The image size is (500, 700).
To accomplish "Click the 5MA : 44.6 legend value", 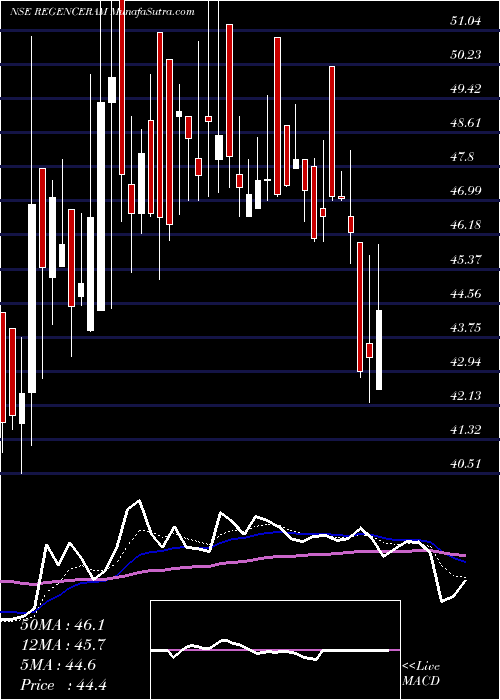I will pos(57,665).
